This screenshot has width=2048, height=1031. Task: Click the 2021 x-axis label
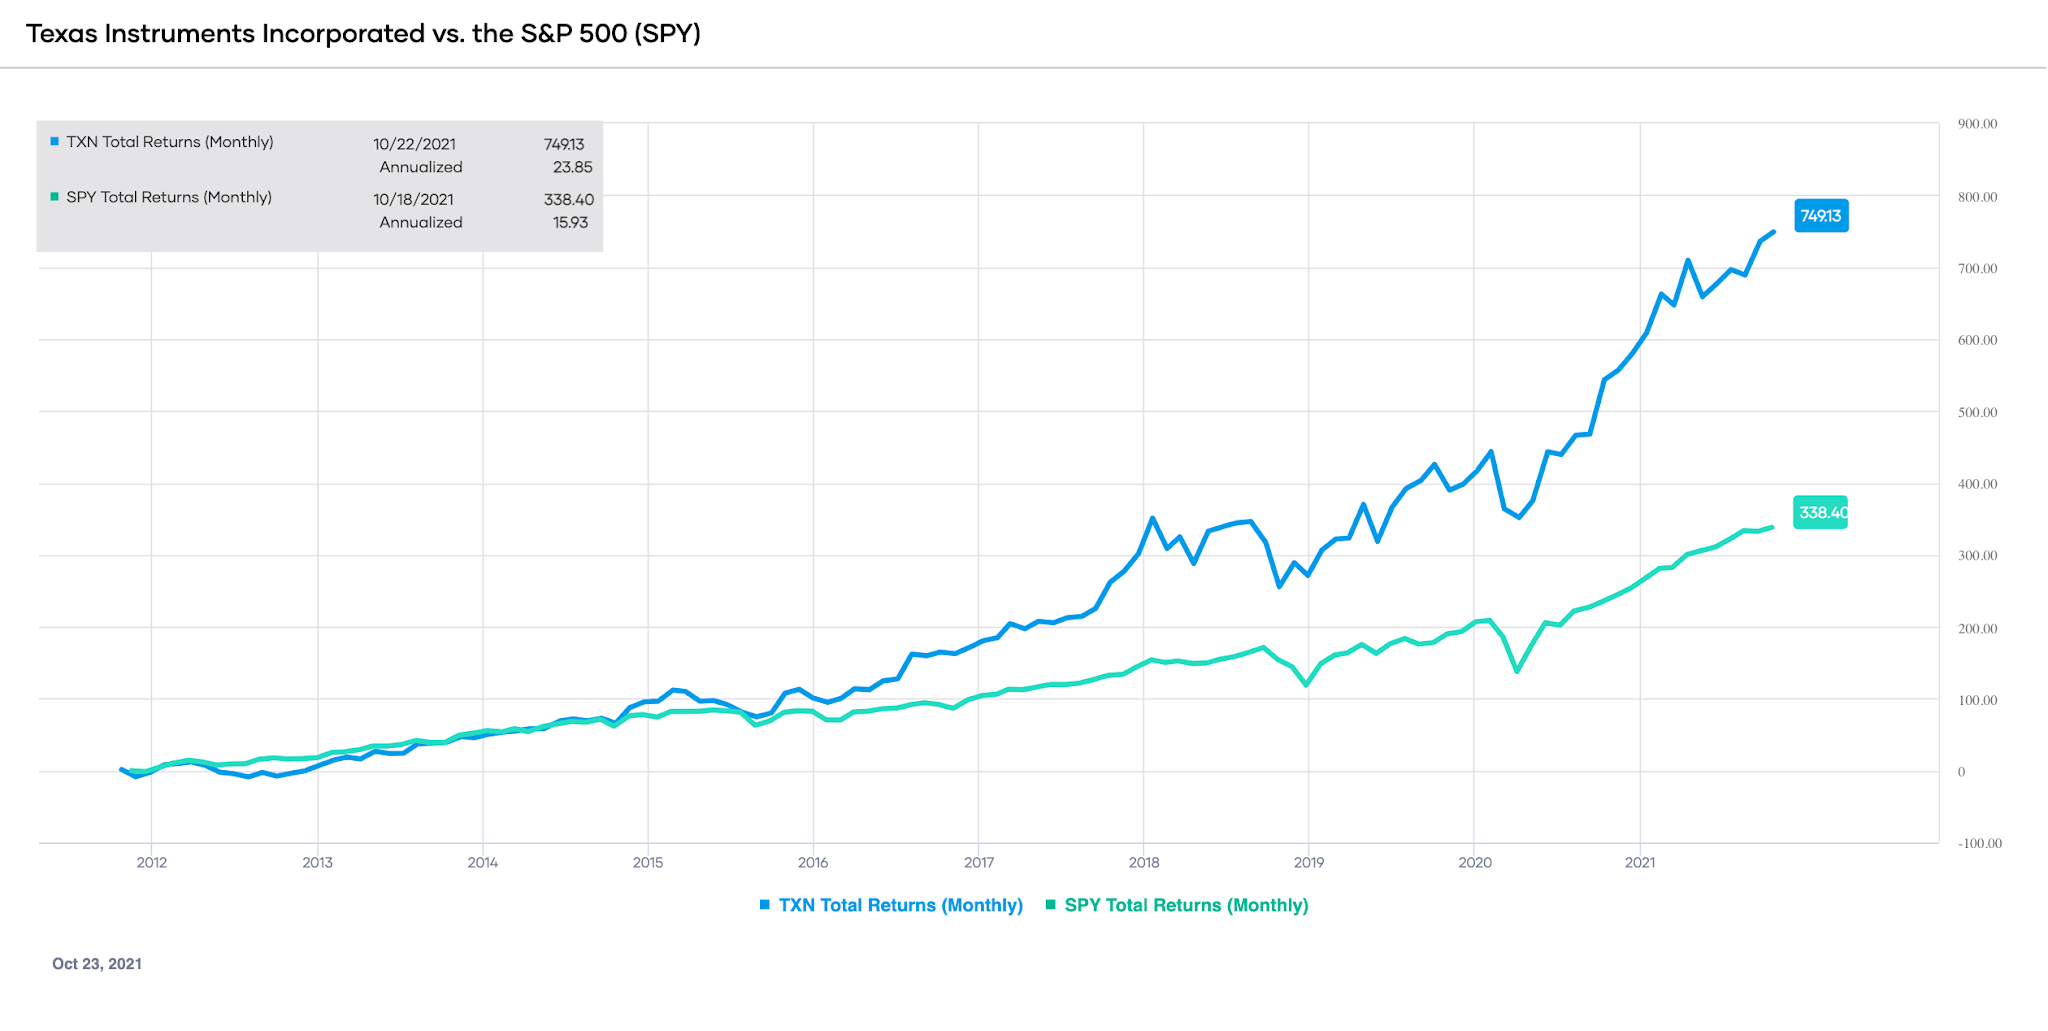point(1640,862)
